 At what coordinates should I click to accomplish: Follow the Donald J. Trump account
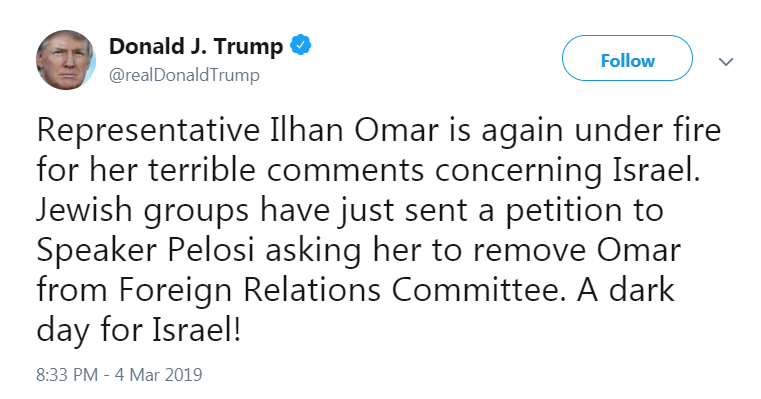pyautogui.click(x=627, y=58)
